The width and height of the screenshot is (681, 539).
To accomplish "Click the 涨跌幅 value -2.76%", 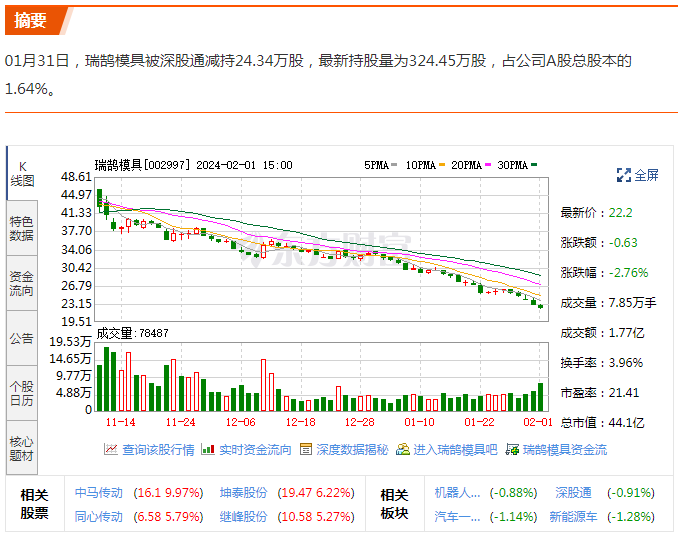I will tap(628, 273).
